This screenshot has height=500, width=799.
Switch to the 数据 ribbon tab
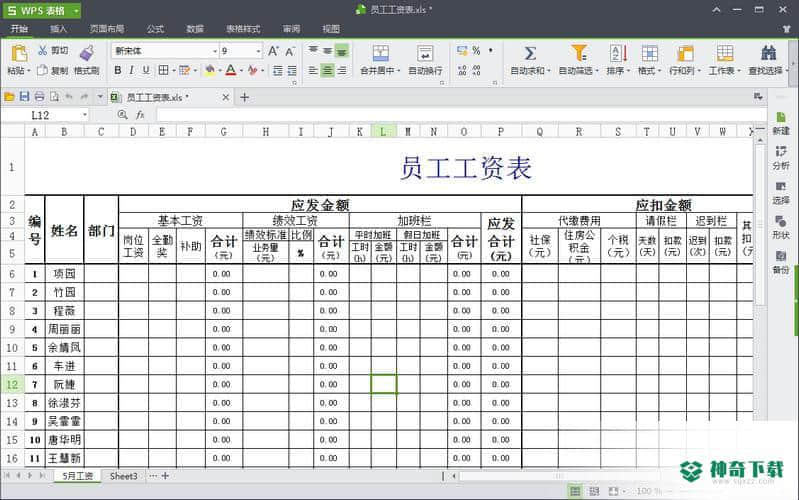coord(195,29)
